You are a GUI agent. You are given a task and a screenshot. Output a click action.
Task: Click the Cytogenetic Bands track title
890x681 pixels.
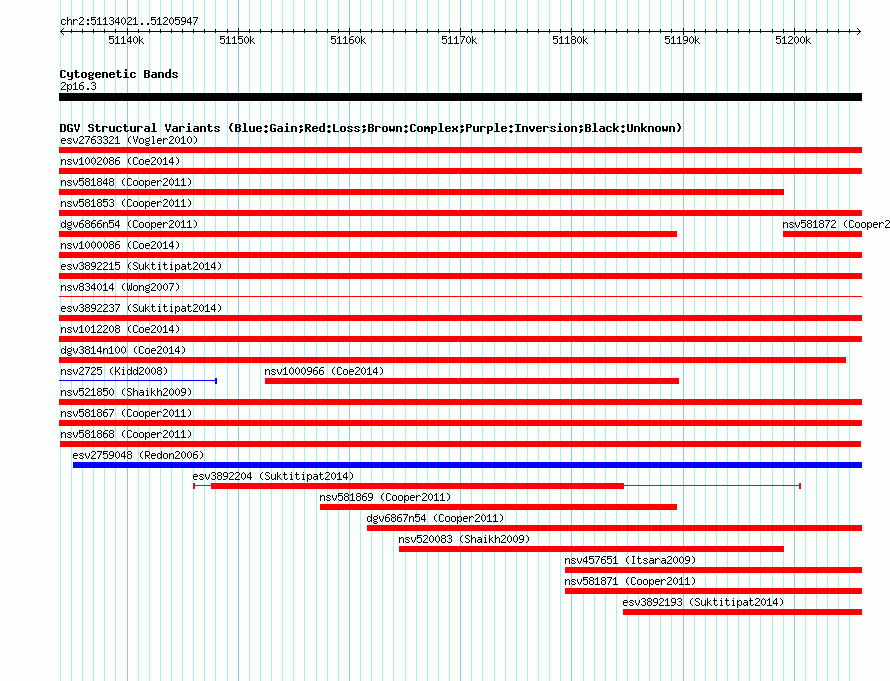tap(119, 74)
